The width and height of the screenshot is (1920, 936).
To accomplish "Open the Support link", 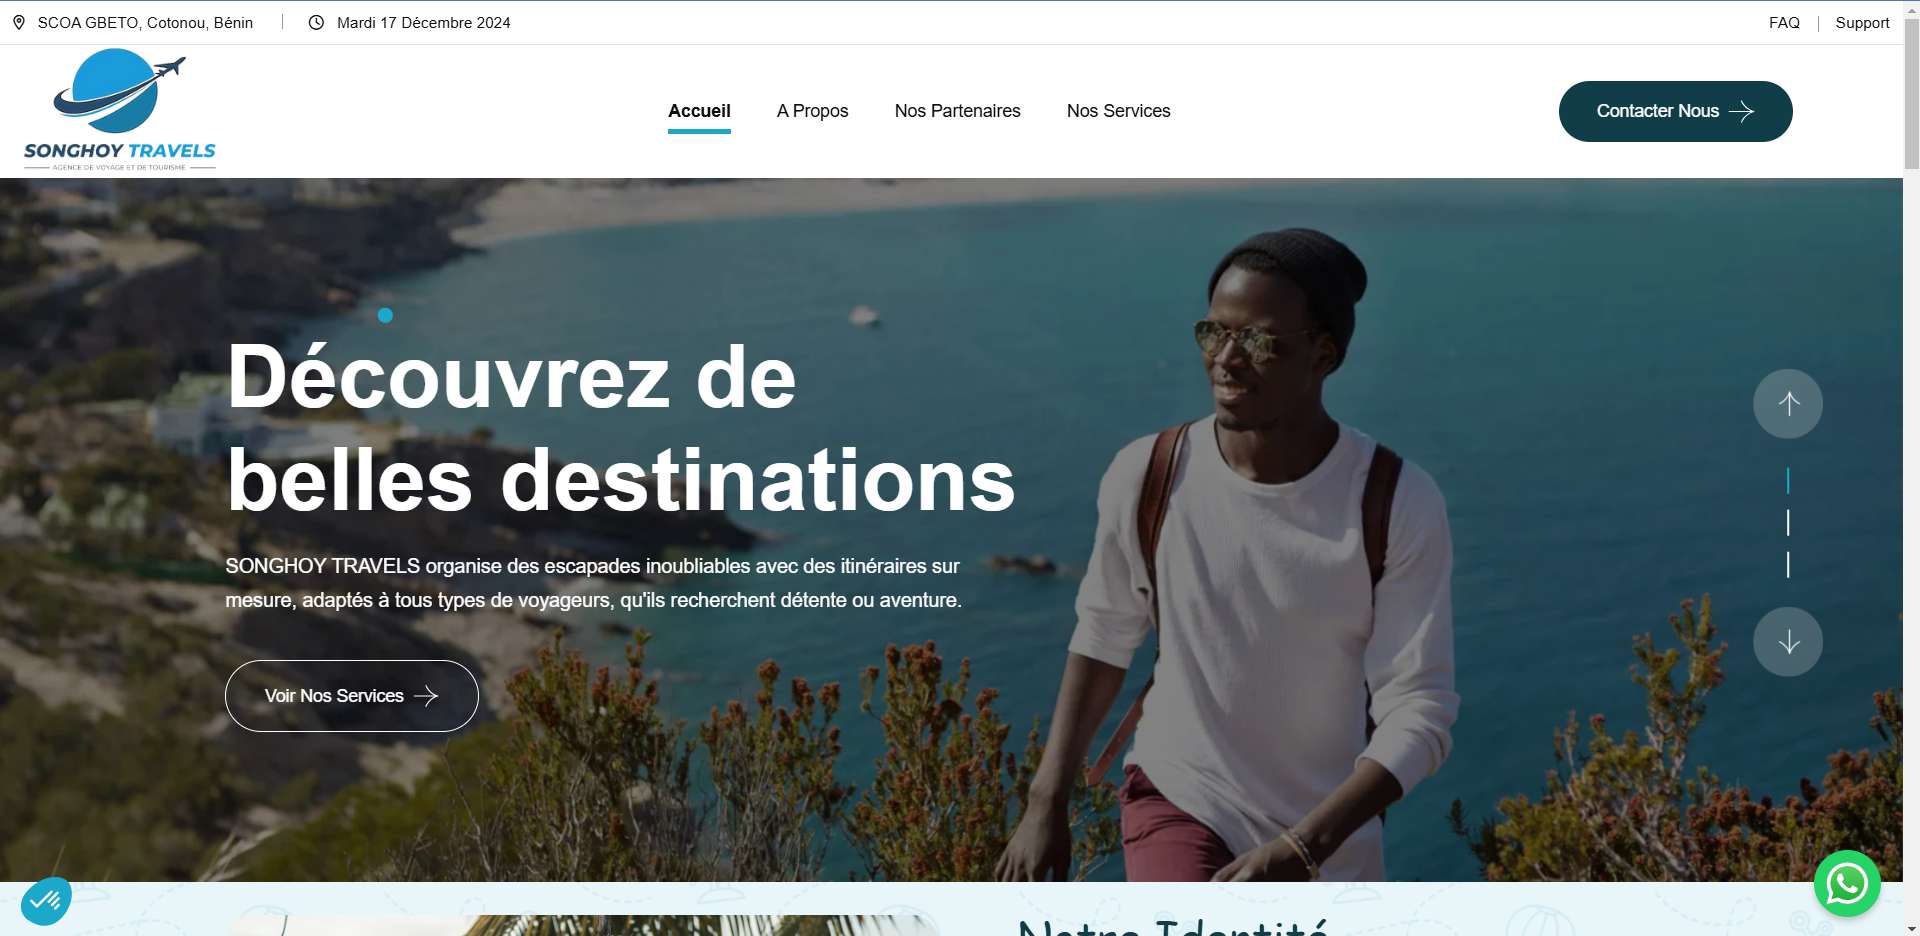I will coord(1862,22).
